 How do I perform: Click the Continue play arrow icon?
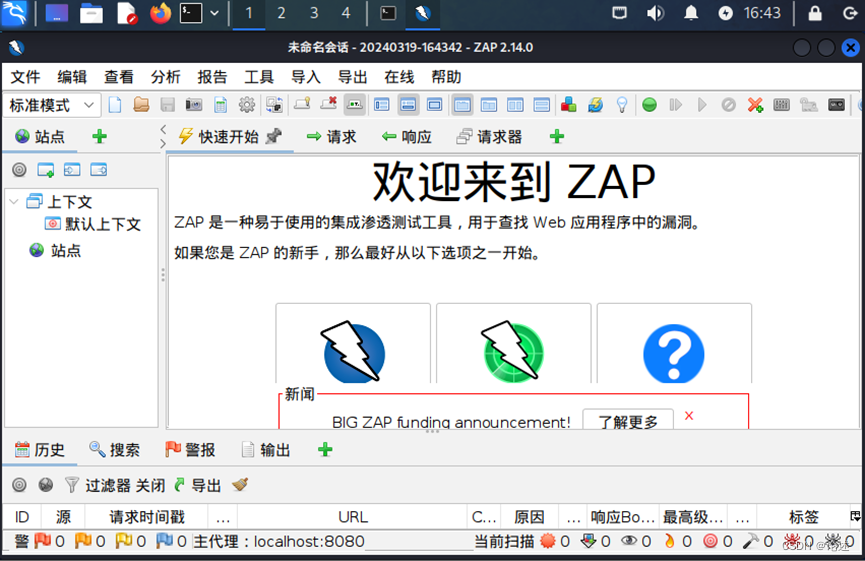pyautogui.click(x=702, y=105)
